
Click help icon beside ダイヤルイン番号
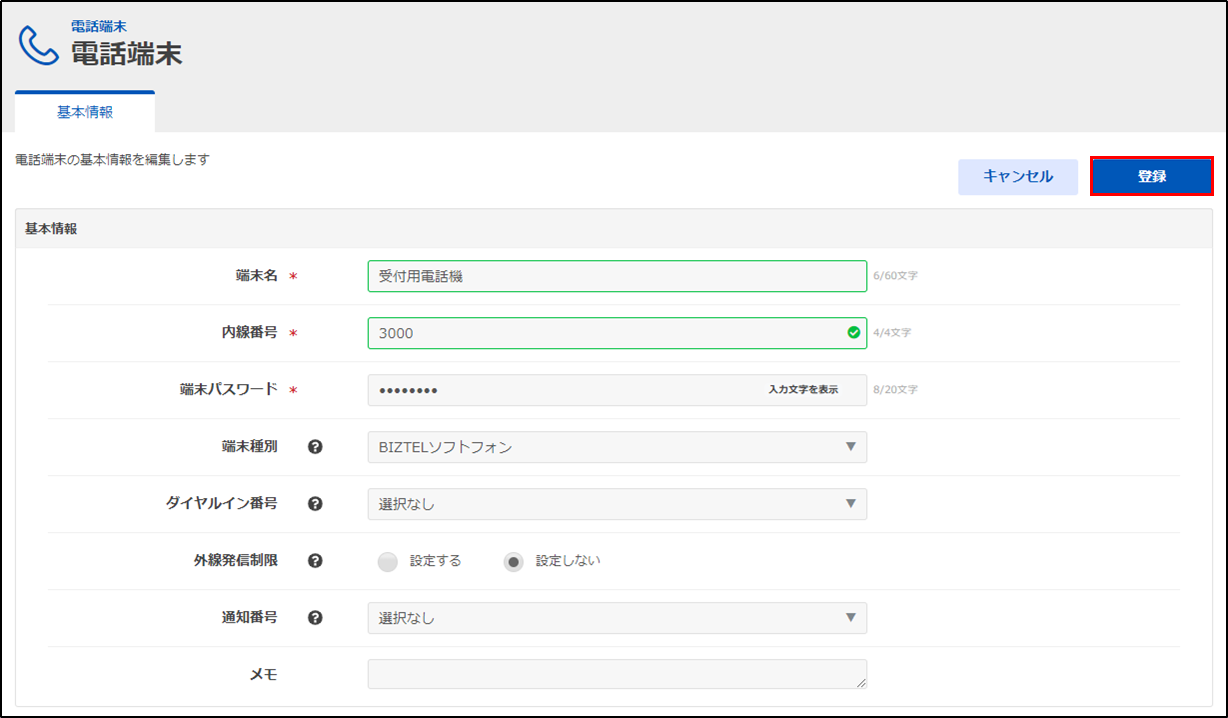pyautogui.click(x=315, y=504)
